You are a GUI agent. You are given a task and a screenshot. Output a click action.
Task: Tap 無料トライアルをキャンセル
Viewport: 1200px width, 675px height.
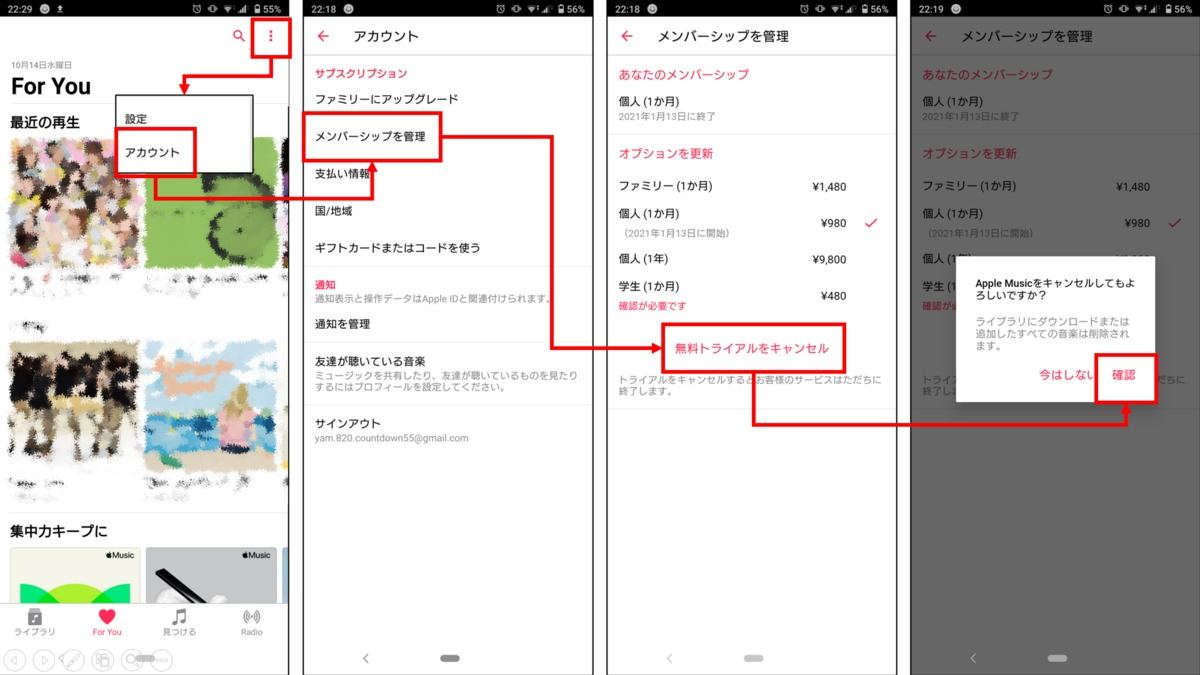(752, 348)
